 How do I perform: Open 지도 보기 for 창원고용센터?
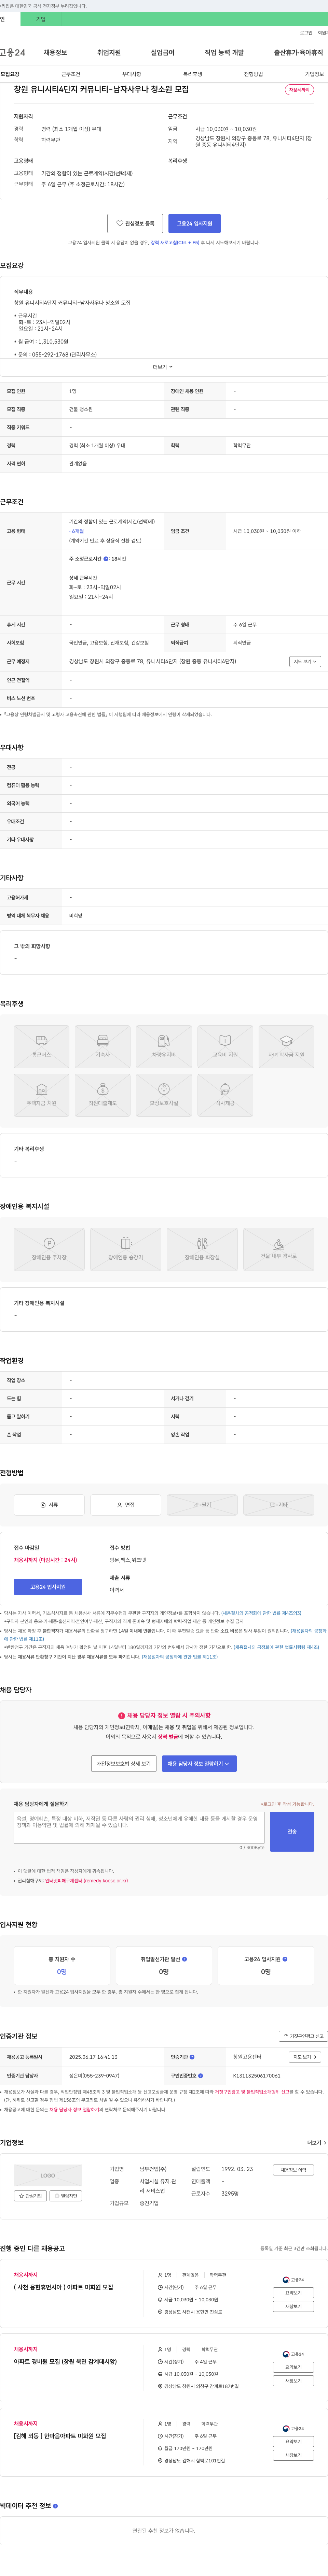(x=305, y=2057)
